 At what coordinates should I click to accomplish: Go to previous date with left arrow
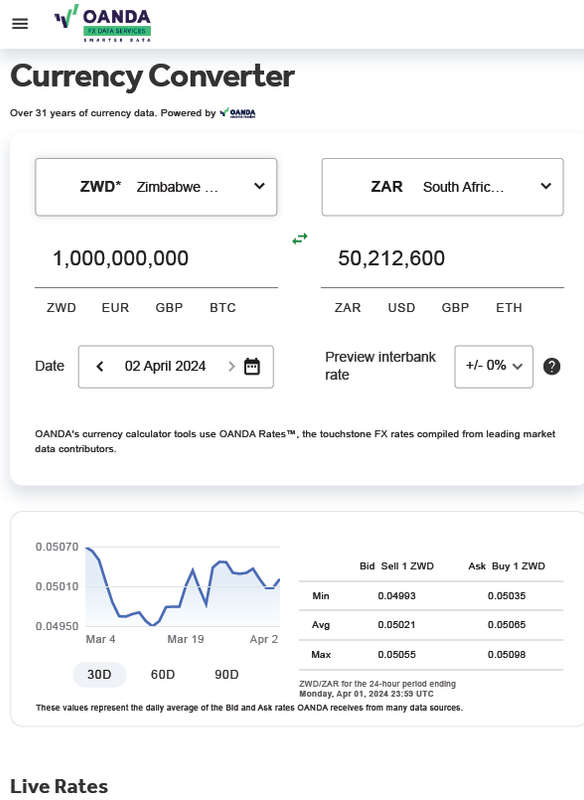(100, 366)
